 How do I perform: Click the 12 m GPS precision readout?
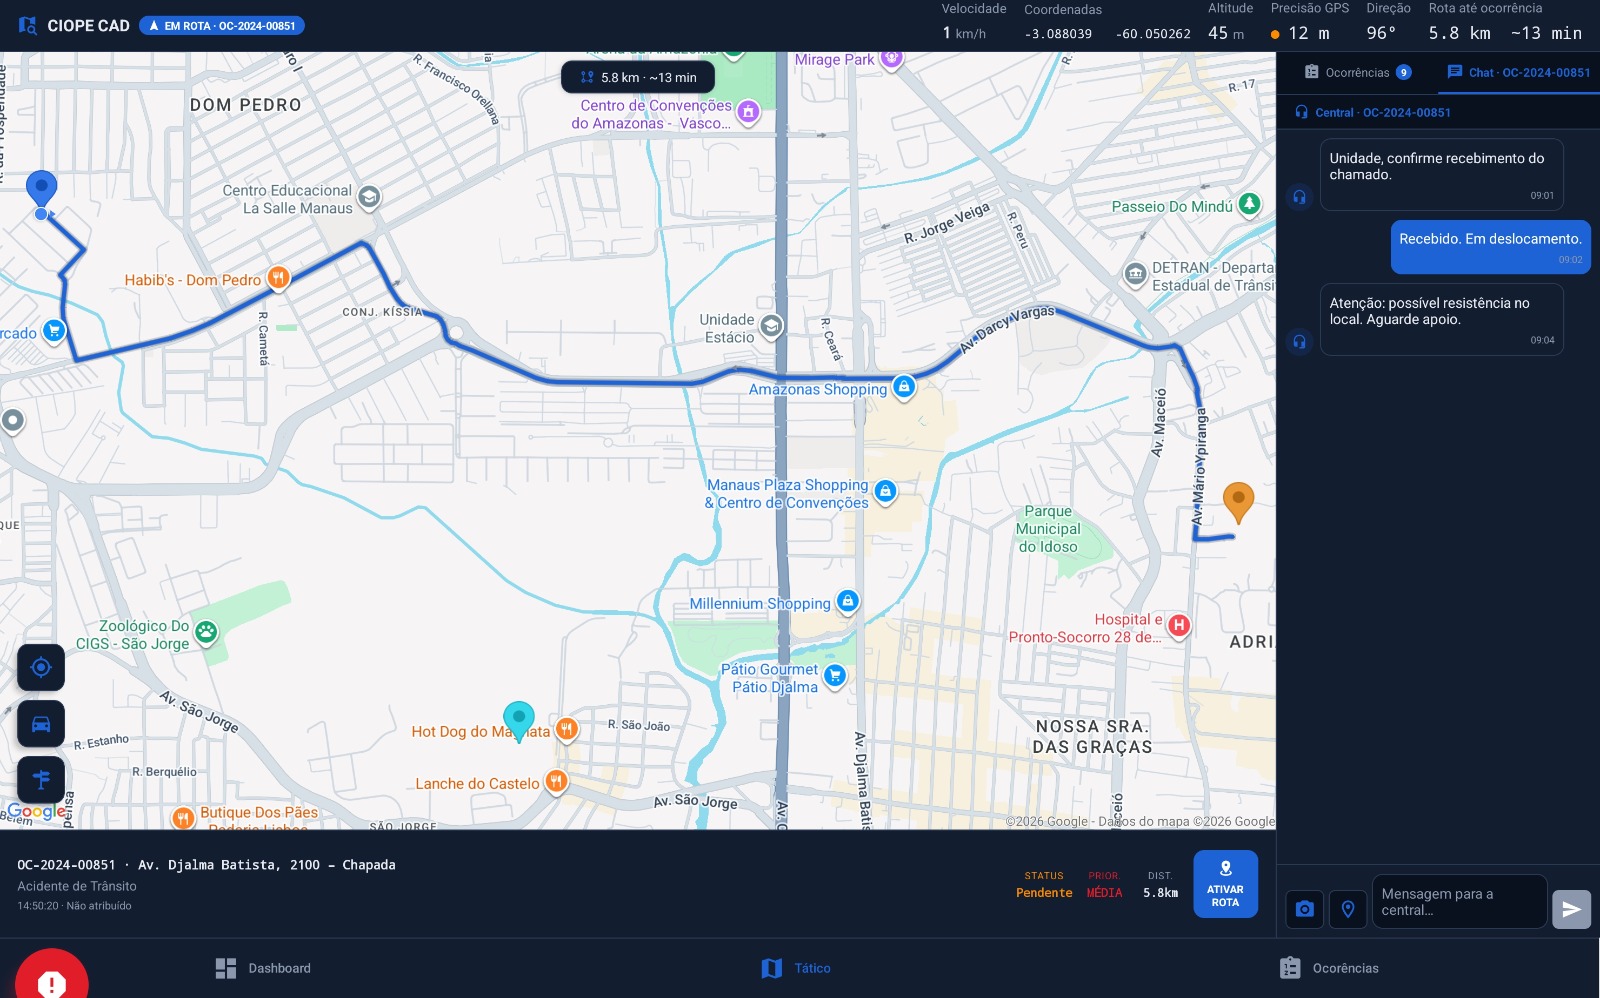(1300, 33)
